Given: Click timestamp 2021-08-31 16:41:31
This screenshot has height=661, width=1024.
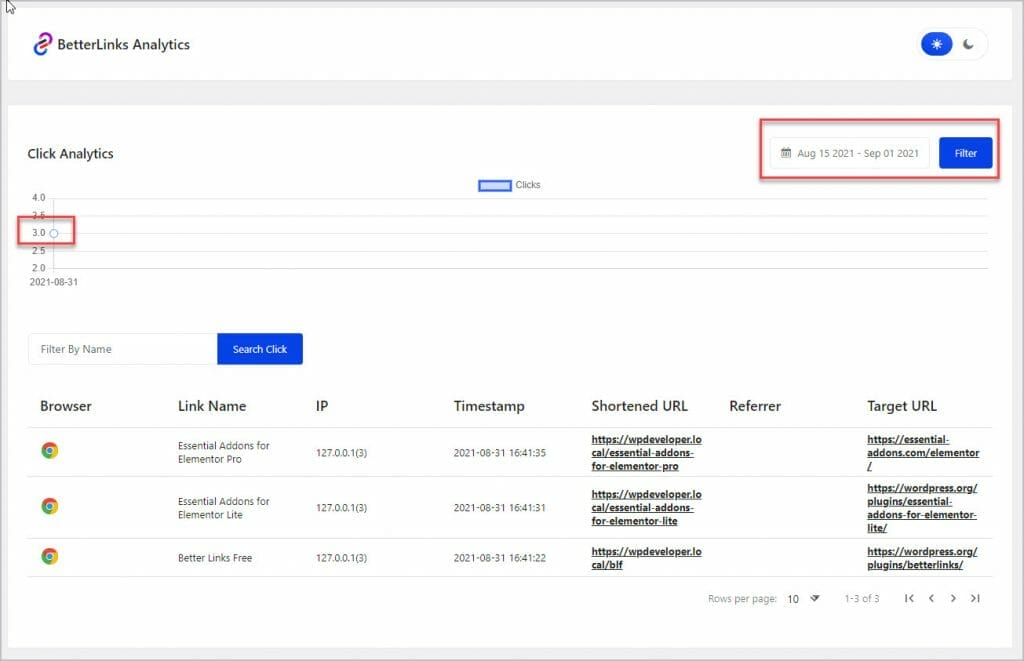Looking at the screenshot, I should [x=500, y=508].
